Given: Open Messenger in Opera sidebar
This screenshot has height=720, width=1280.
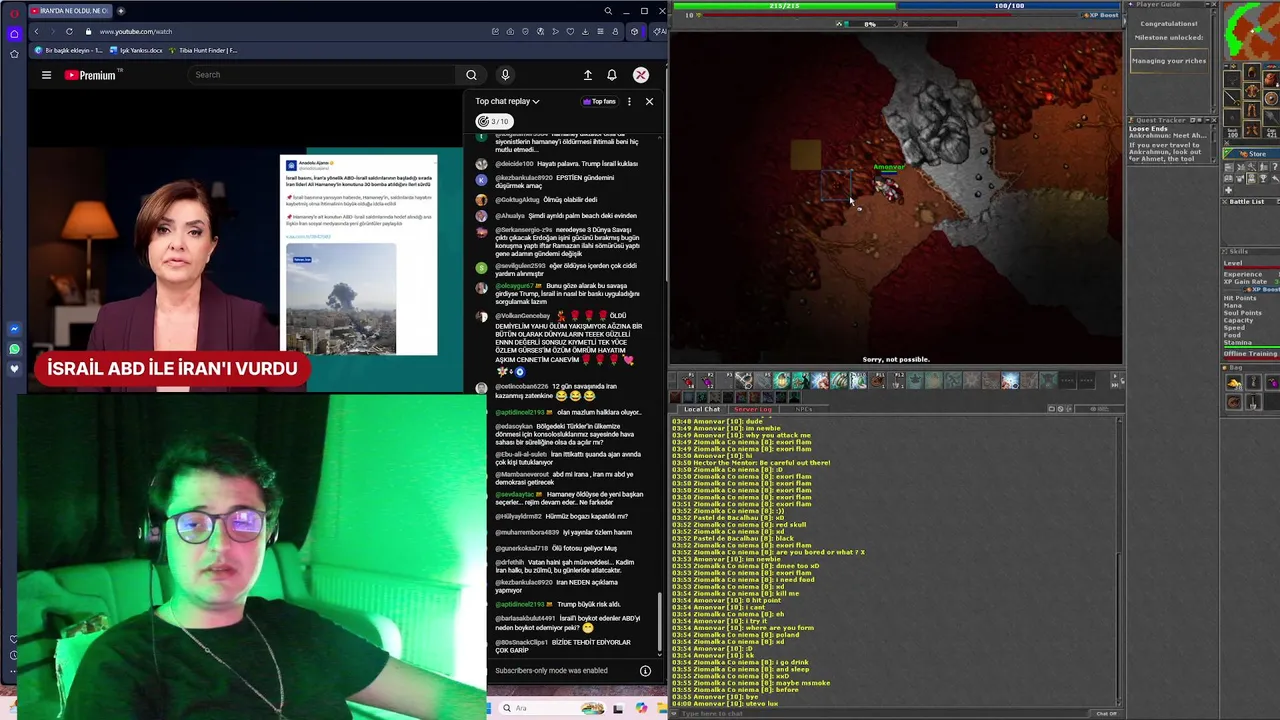Looking at the screenshot, I should pos(14,329).
